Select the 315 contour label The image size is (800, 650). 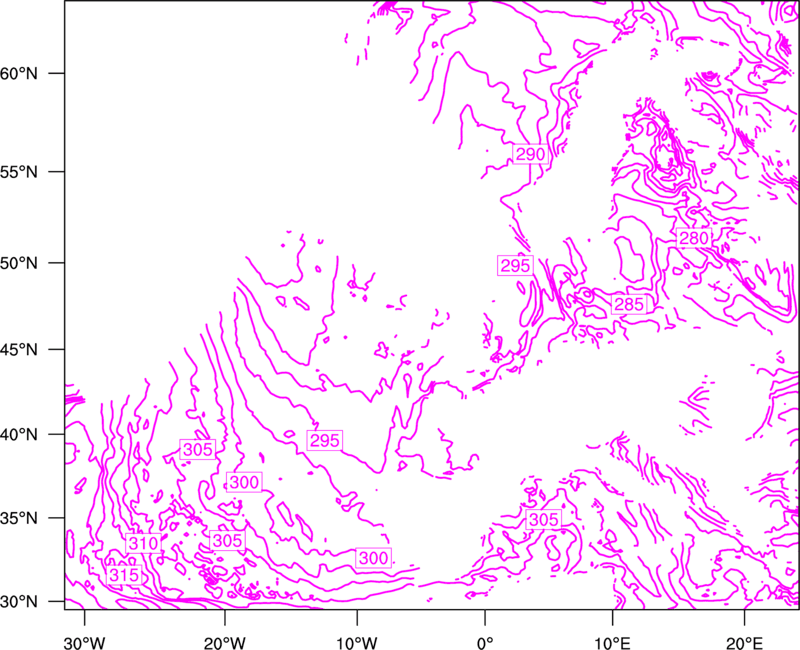(x=124, y=576)
